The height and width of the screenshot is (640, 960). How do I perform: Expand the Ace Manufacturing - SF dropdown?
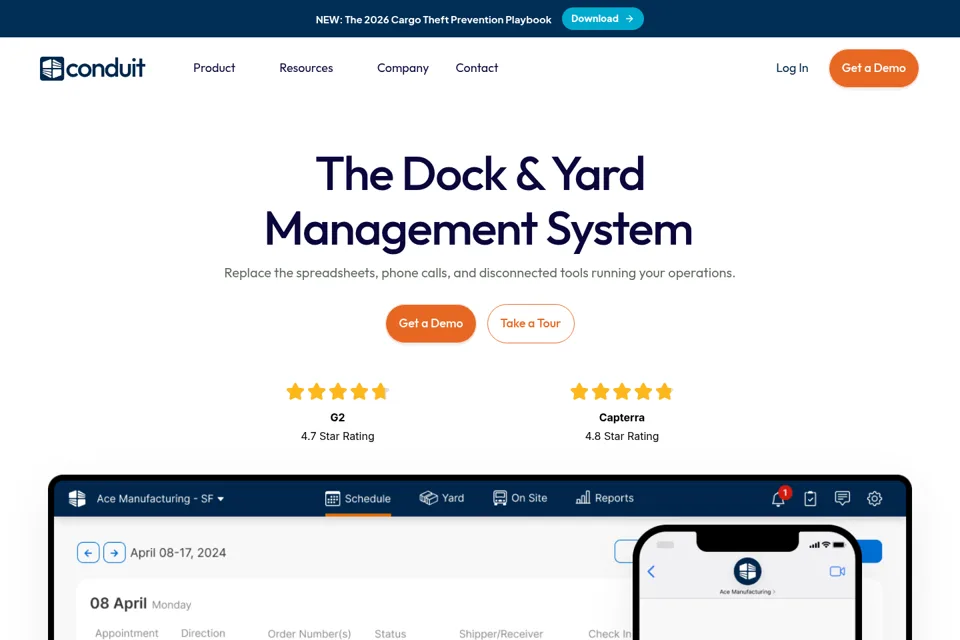pos(160,499)
